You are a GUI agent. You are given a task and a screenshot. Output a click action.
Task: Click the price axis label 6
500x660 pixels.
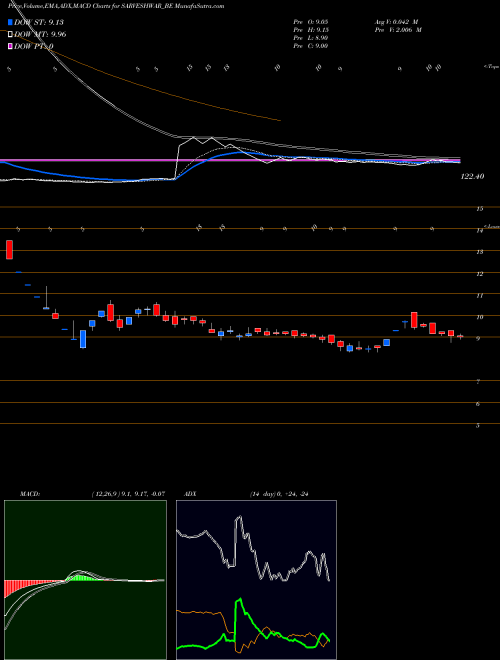478,404
